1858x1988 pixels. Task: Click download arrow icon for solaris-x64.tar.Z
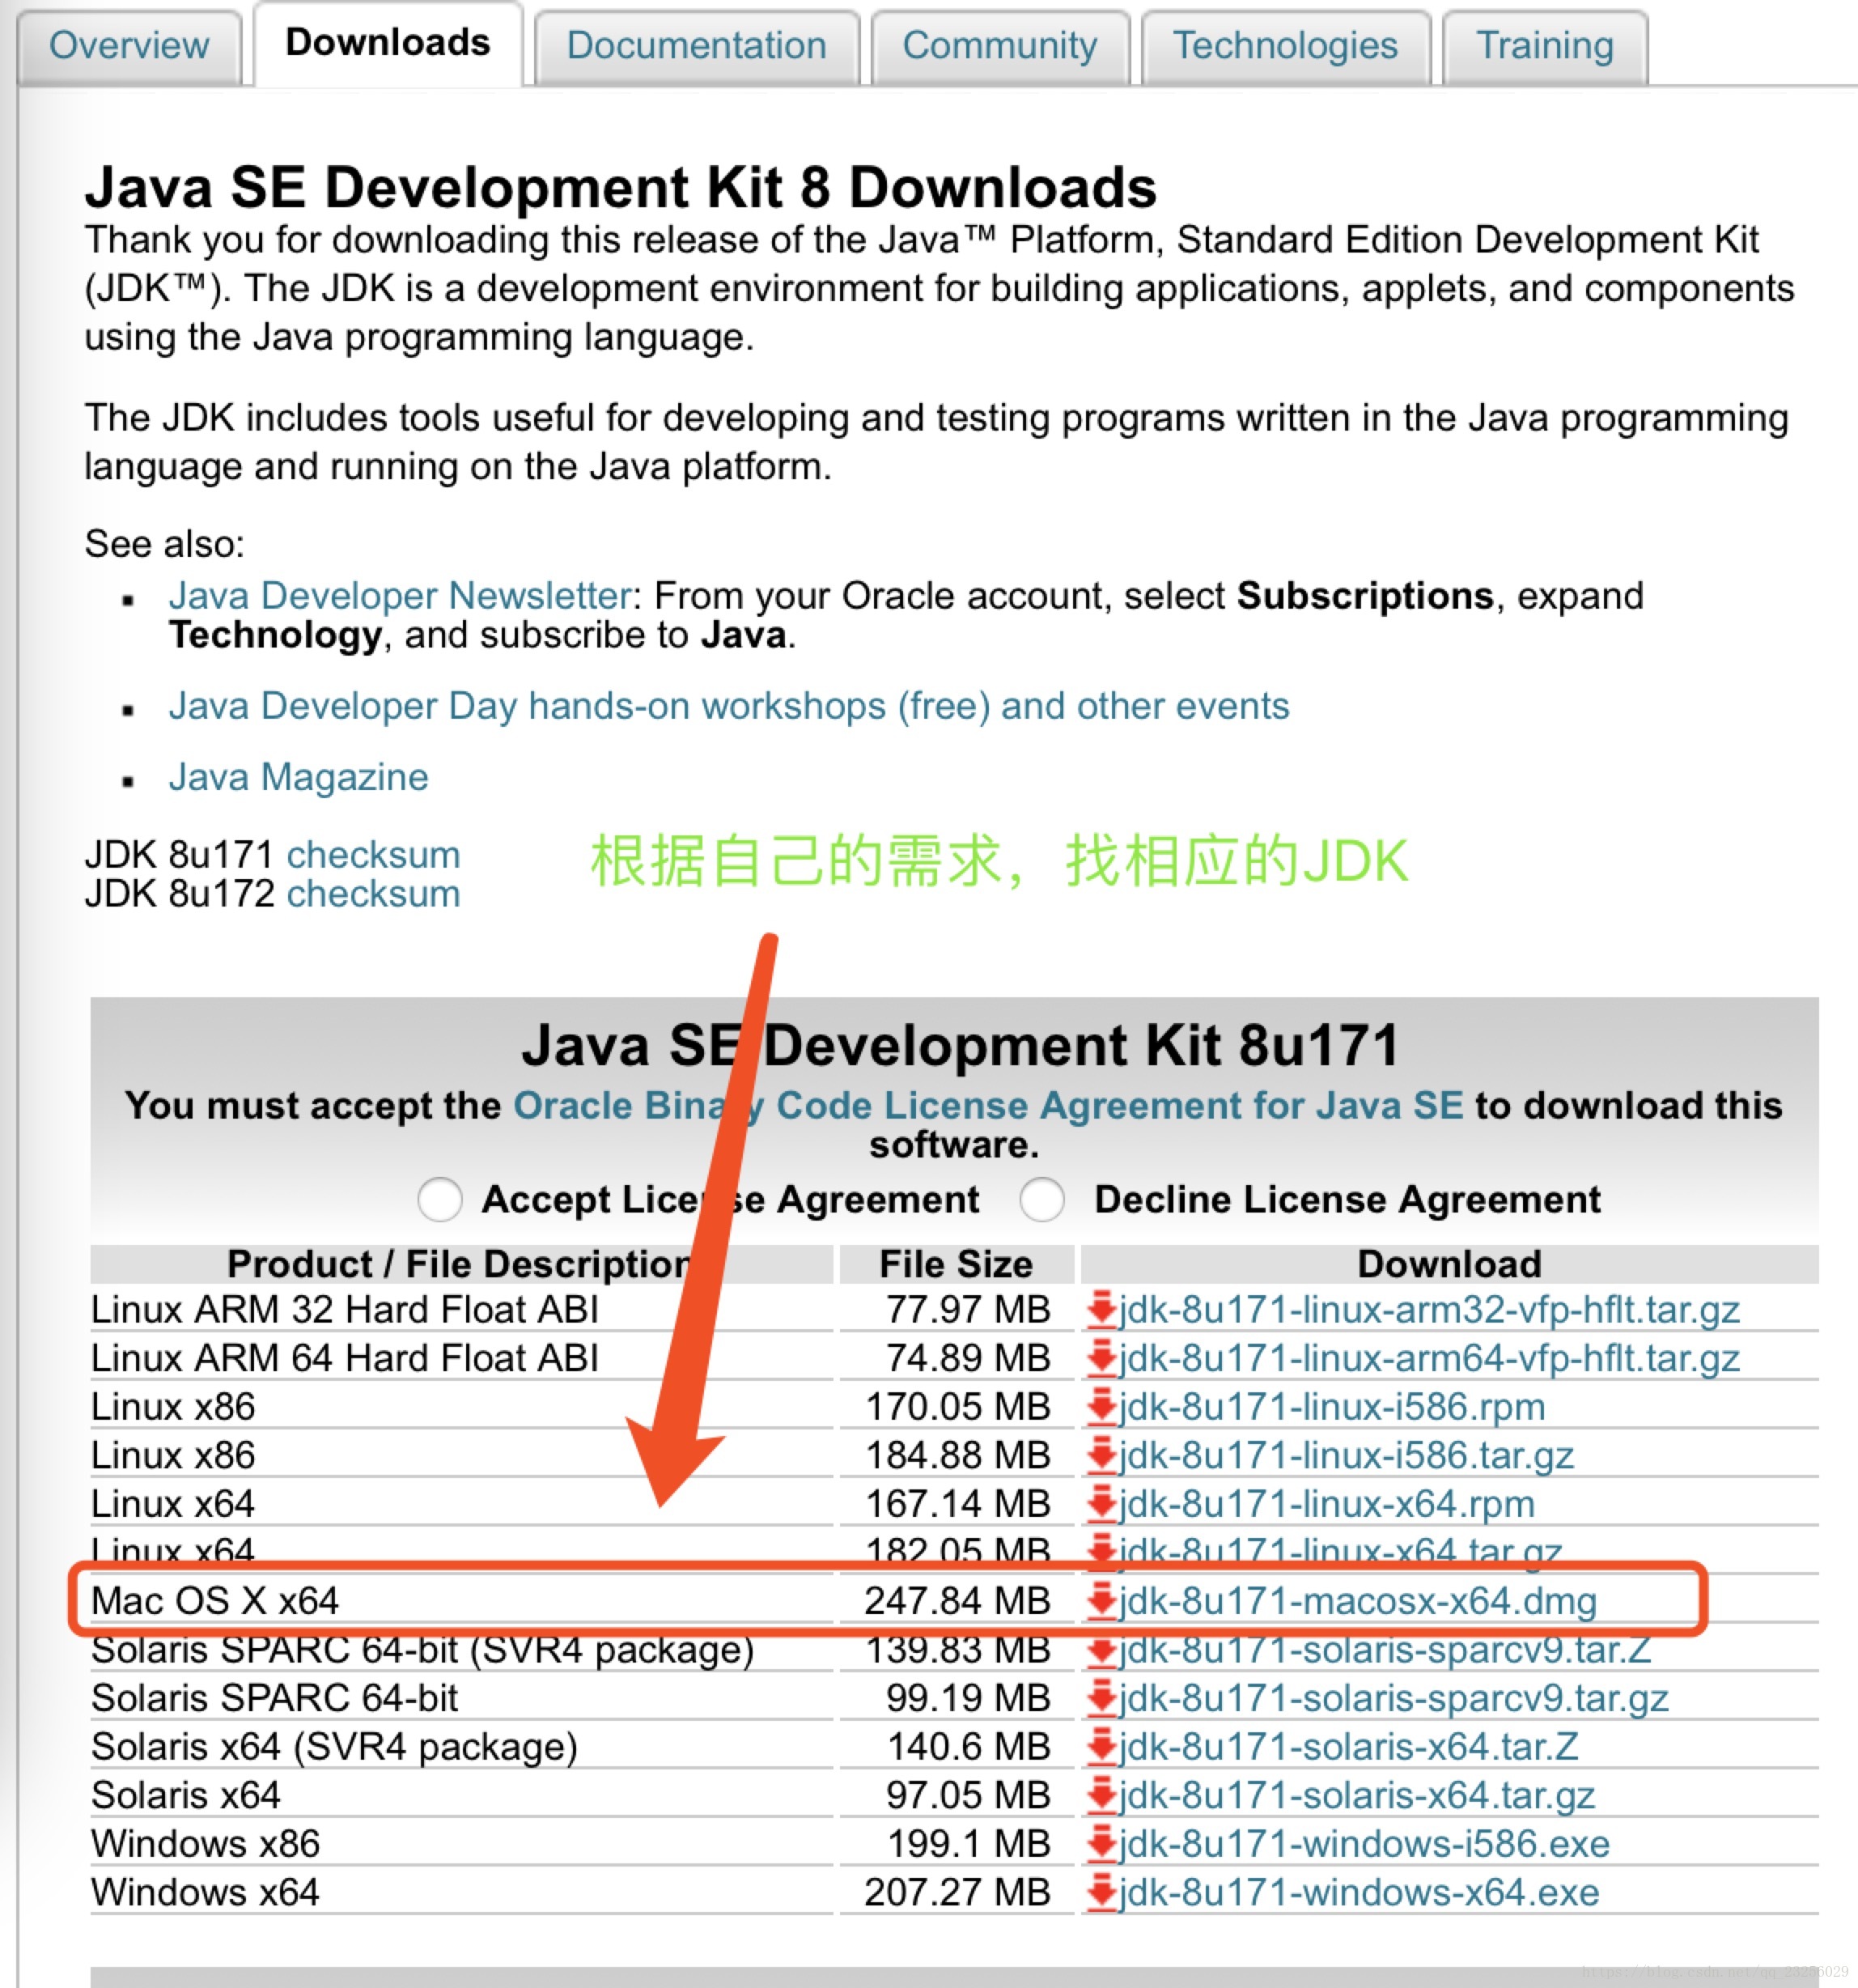tap(1101, 1746)
